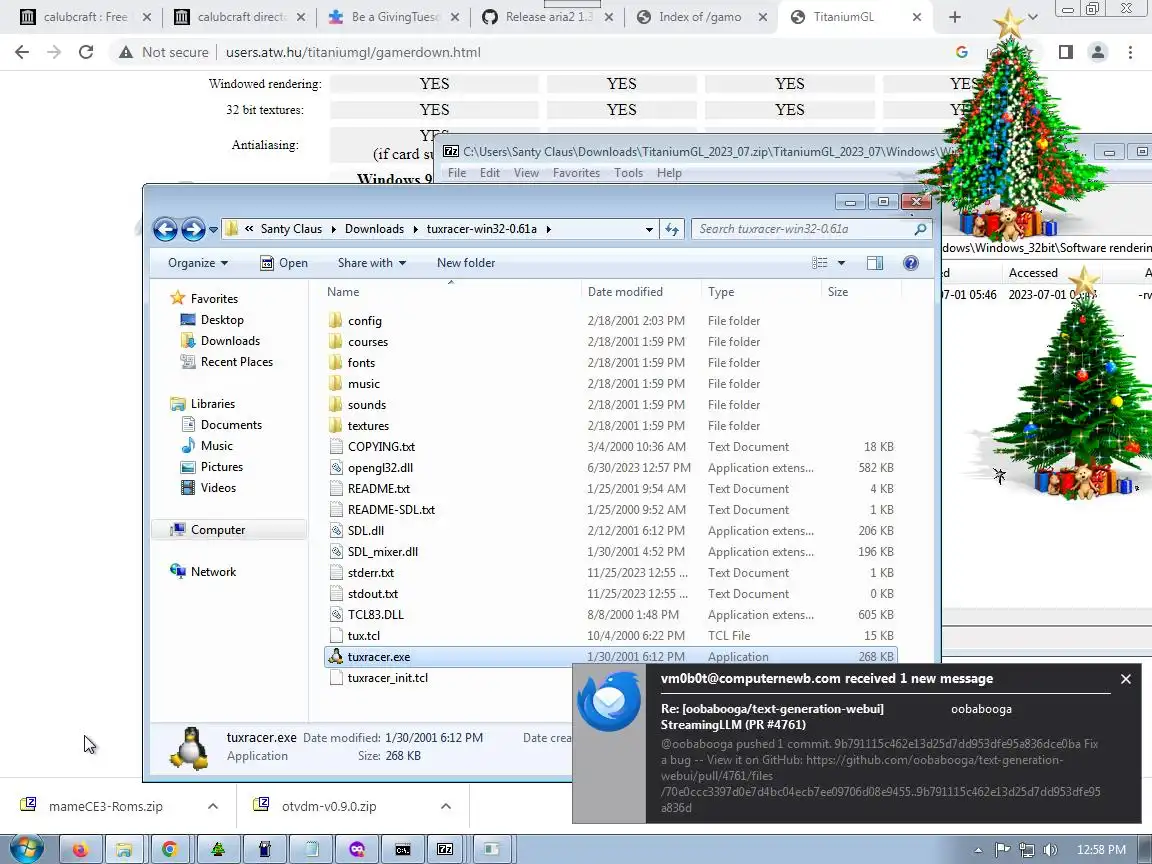Click the Open toolbar button
The height and width of the screenshot is (864, 1152).
point(284,263)
